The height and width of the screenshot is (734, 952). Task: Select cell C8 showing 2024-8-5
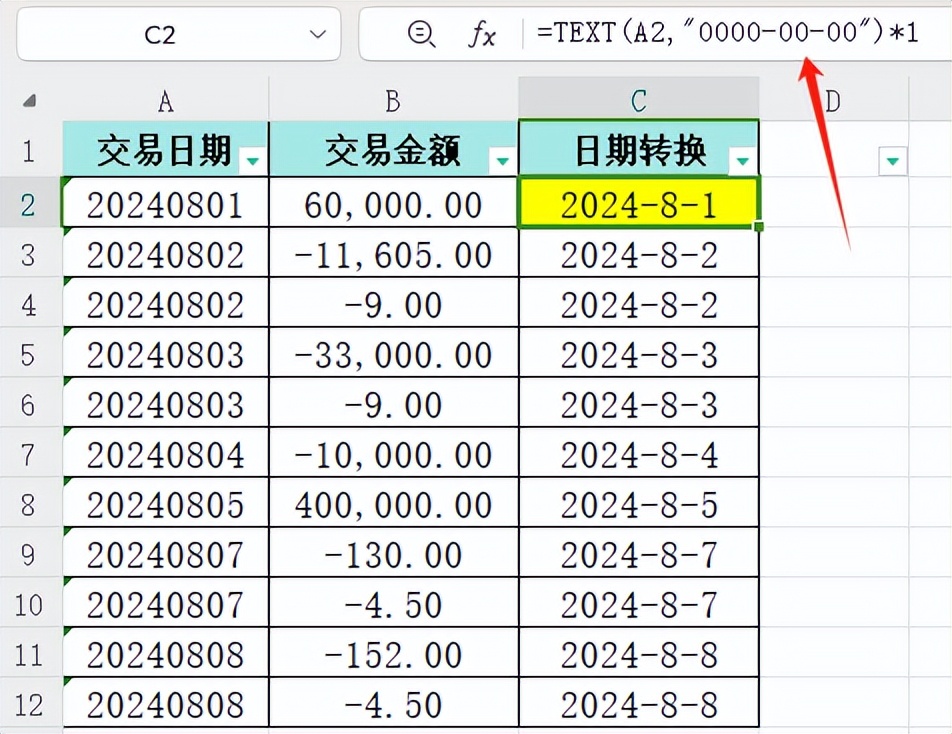(639, 503)
